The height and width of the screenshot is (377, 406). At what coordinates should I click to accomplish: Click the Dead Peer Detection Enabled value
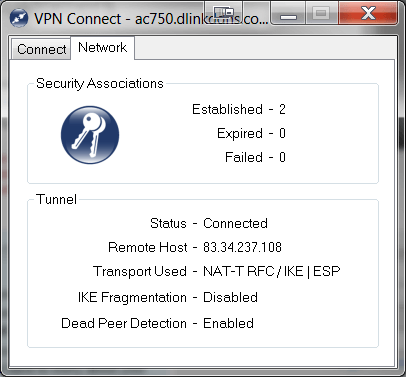(x=228, y=323)
